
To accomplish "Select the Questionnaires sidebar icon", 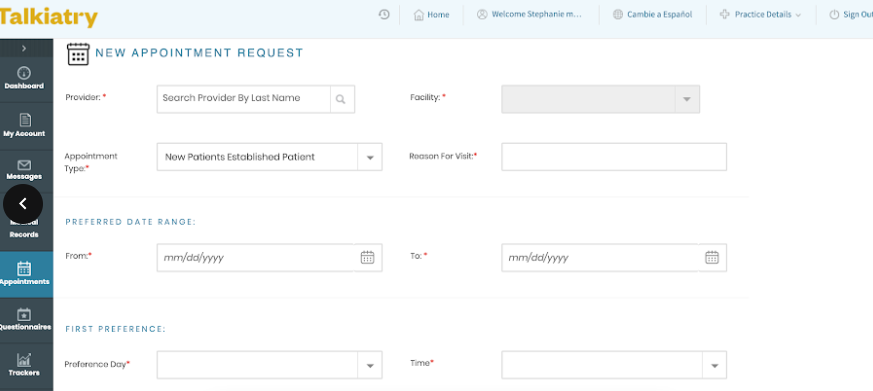I will 24,314.
